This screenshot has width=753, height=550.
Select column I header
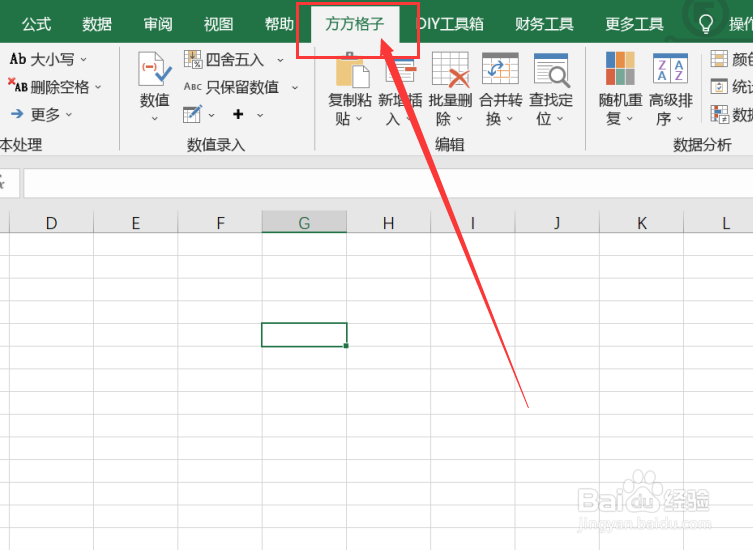click(x=473, y=223)
